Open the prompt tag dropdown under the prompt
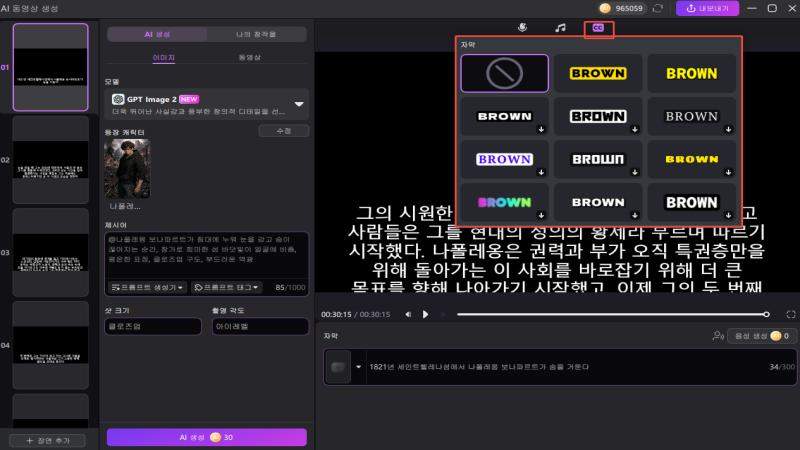The height and width of the screenshot is (450, 800). point(227,287)
